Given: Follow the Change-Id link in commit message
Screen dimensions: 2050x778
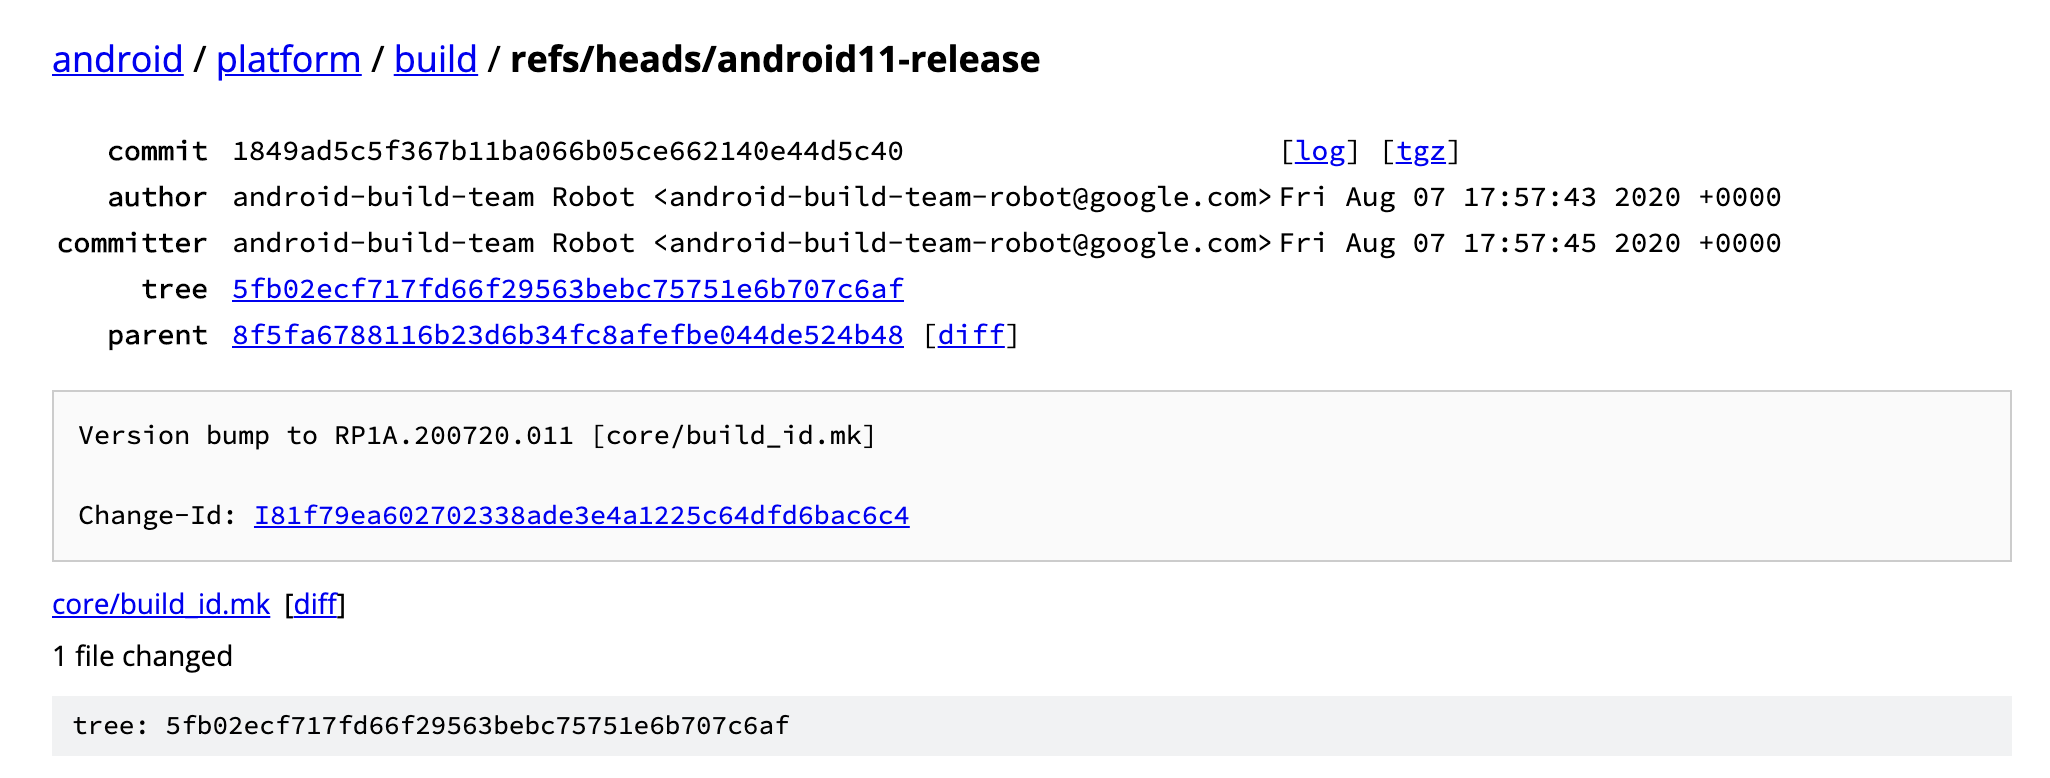Looking at the screenshot, I should pos(580,518).
